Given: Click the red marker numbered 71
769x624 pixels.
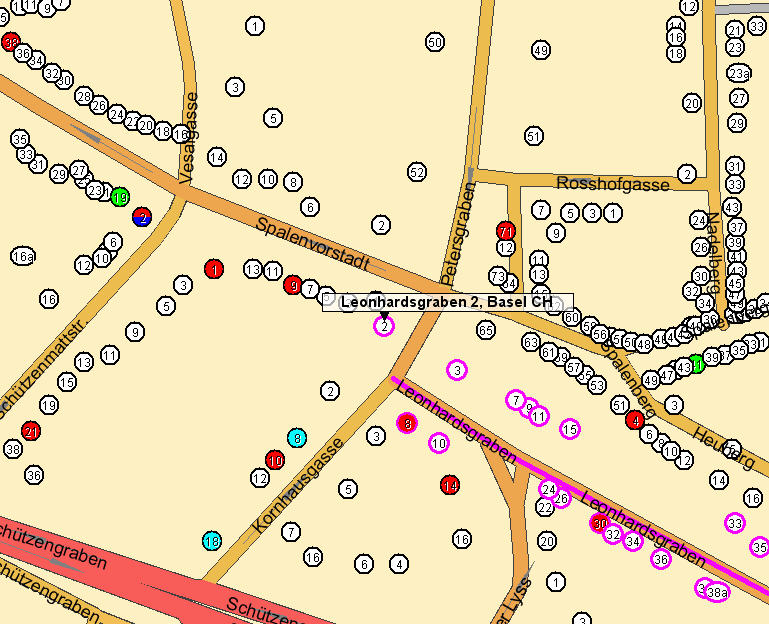Looking at the screenshot, I should point(506,231).
